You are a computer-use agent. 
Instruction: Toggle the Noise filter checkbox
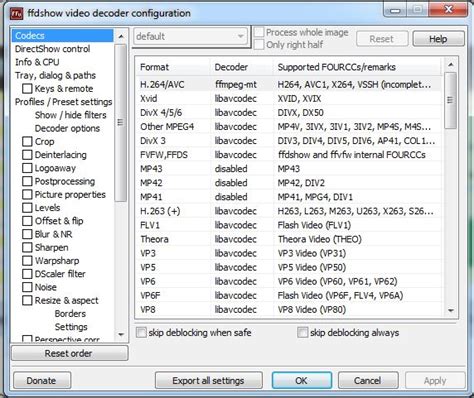(x=27, y=287)
